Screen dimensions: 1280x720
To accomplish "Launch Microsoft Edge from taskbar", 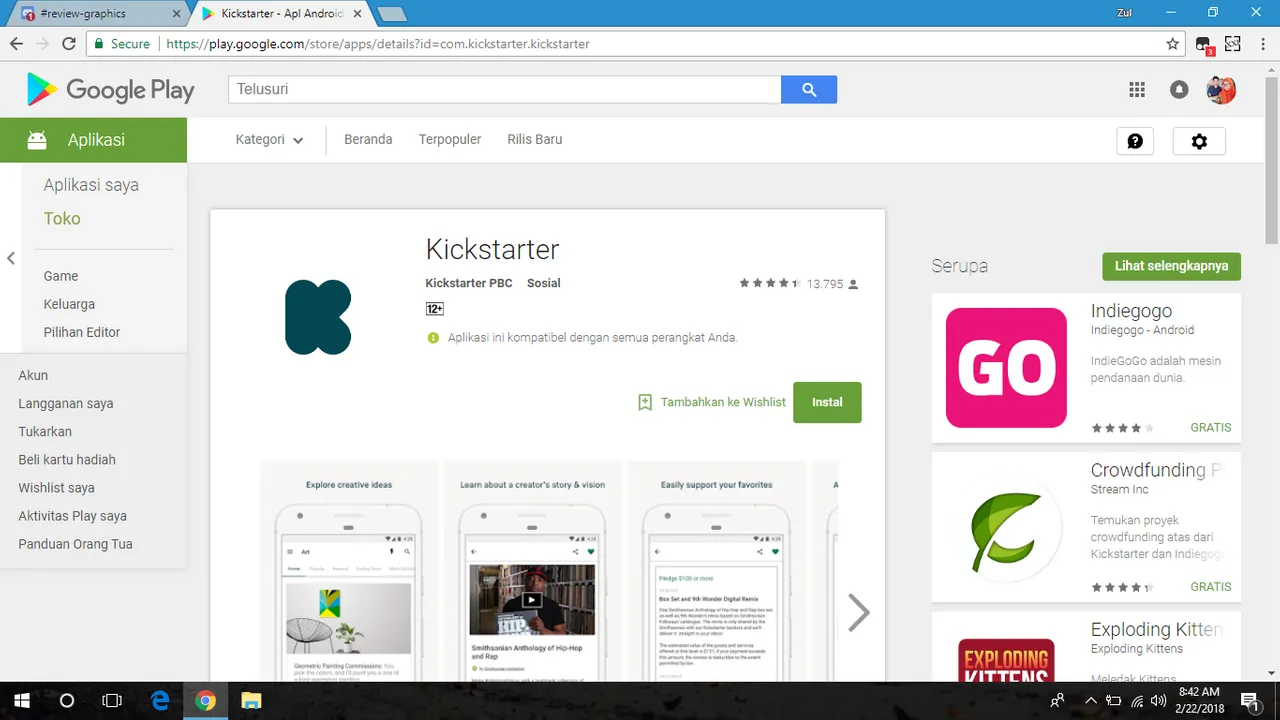I will (x=160, y=701).
